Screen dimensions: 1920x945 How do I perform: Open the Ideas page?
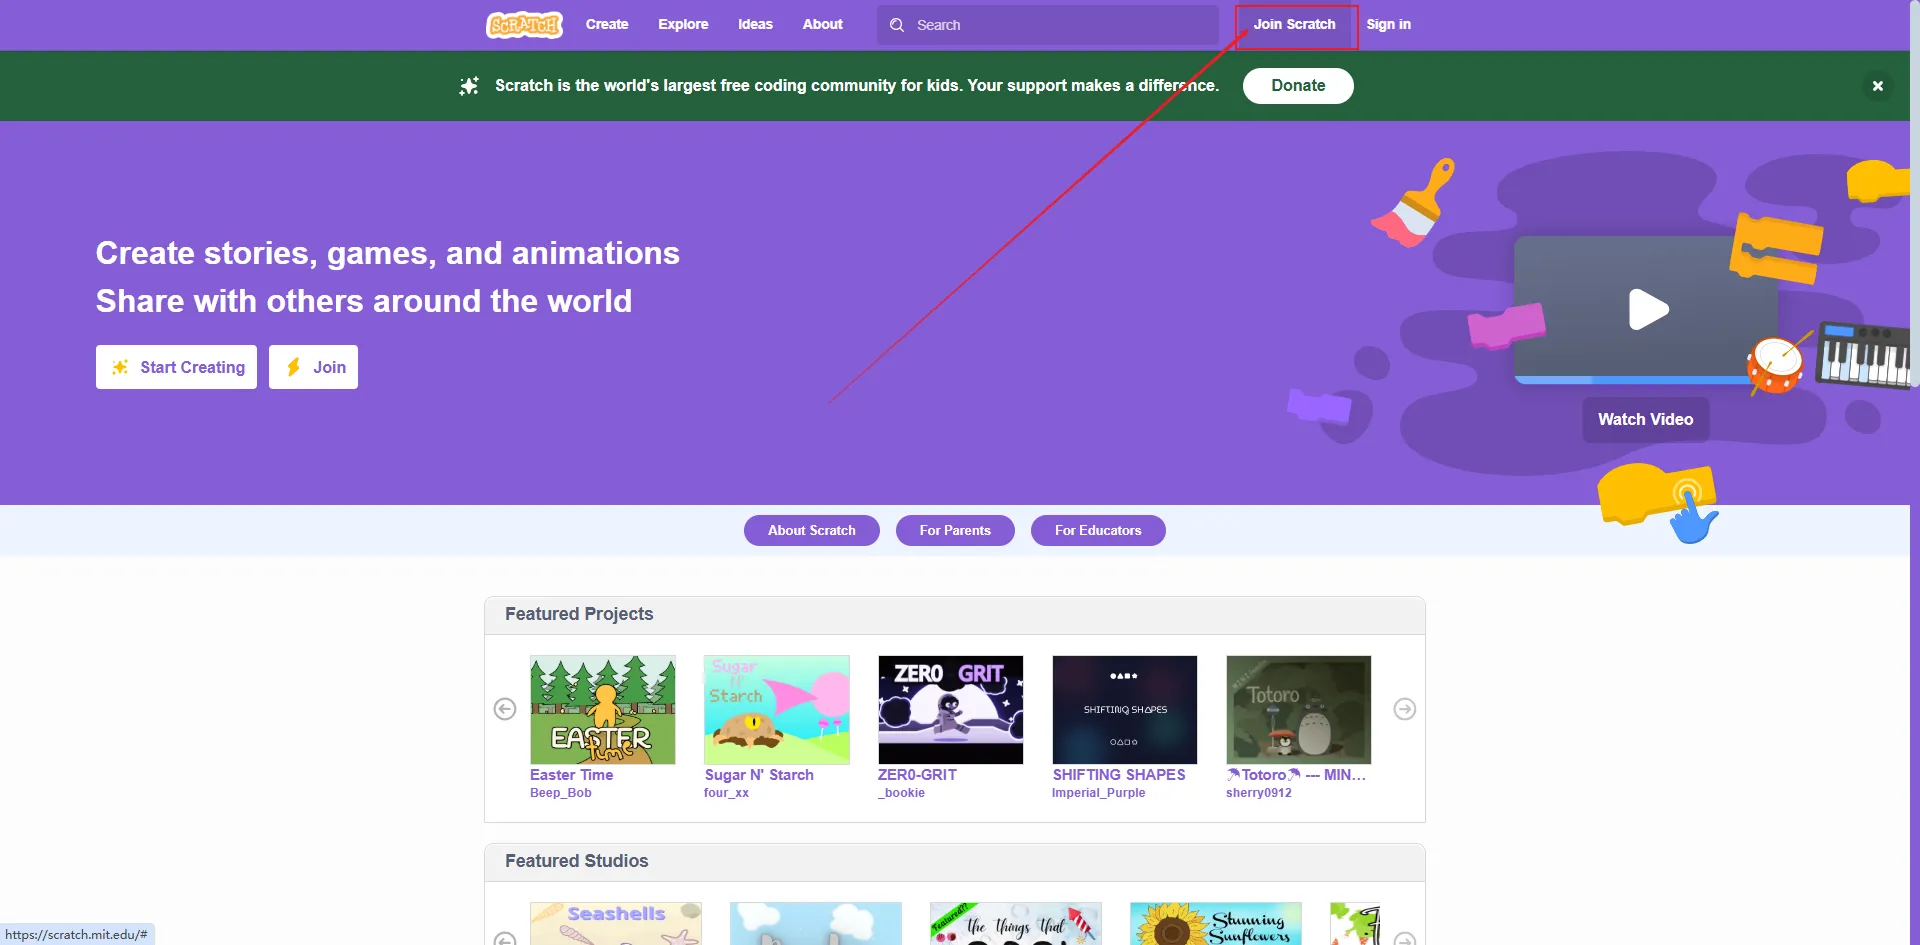coord(755,24)
